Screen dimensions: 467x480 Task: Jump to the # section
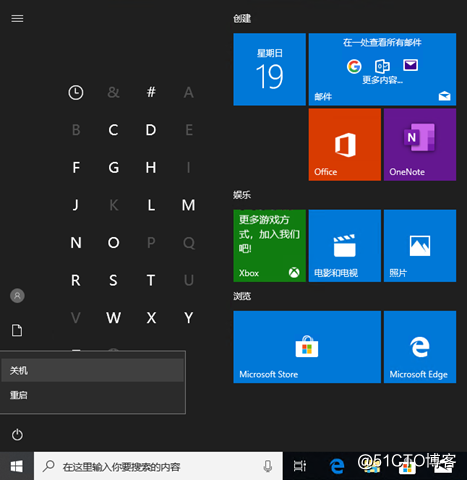pyautogui.click(x=151, y=92)
